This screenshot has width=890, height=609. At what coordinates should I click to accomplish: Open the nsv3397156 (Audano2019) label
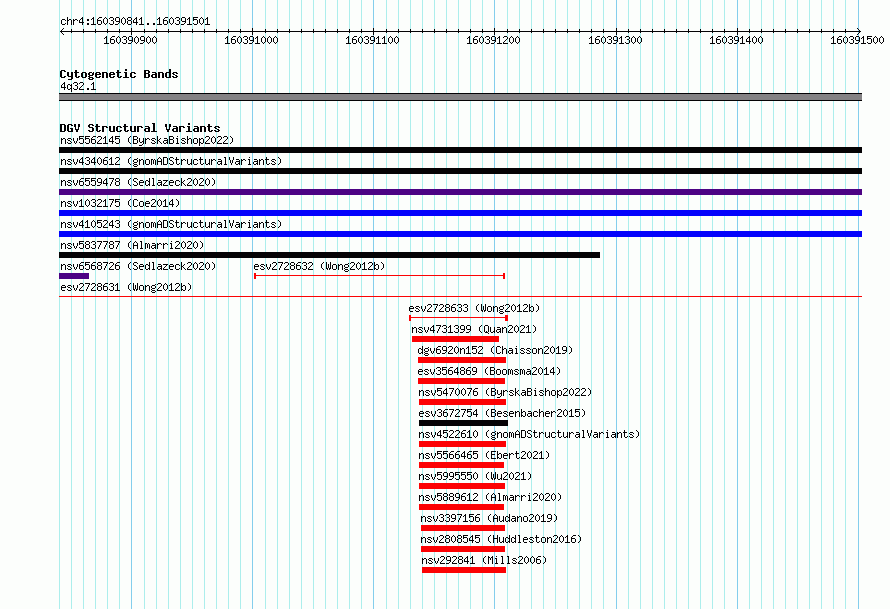489,518
